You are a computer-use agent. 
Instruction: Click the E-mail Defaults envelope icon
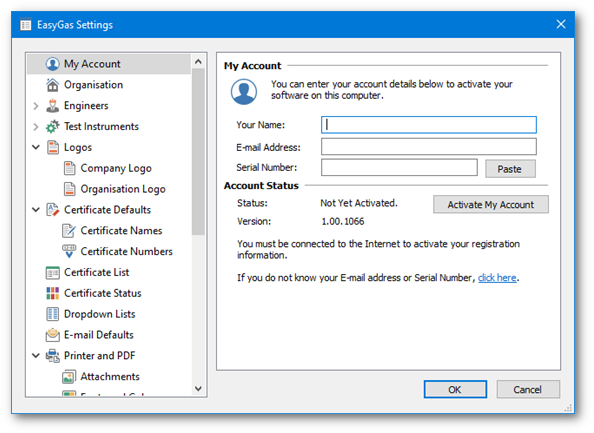click(53, 335)
